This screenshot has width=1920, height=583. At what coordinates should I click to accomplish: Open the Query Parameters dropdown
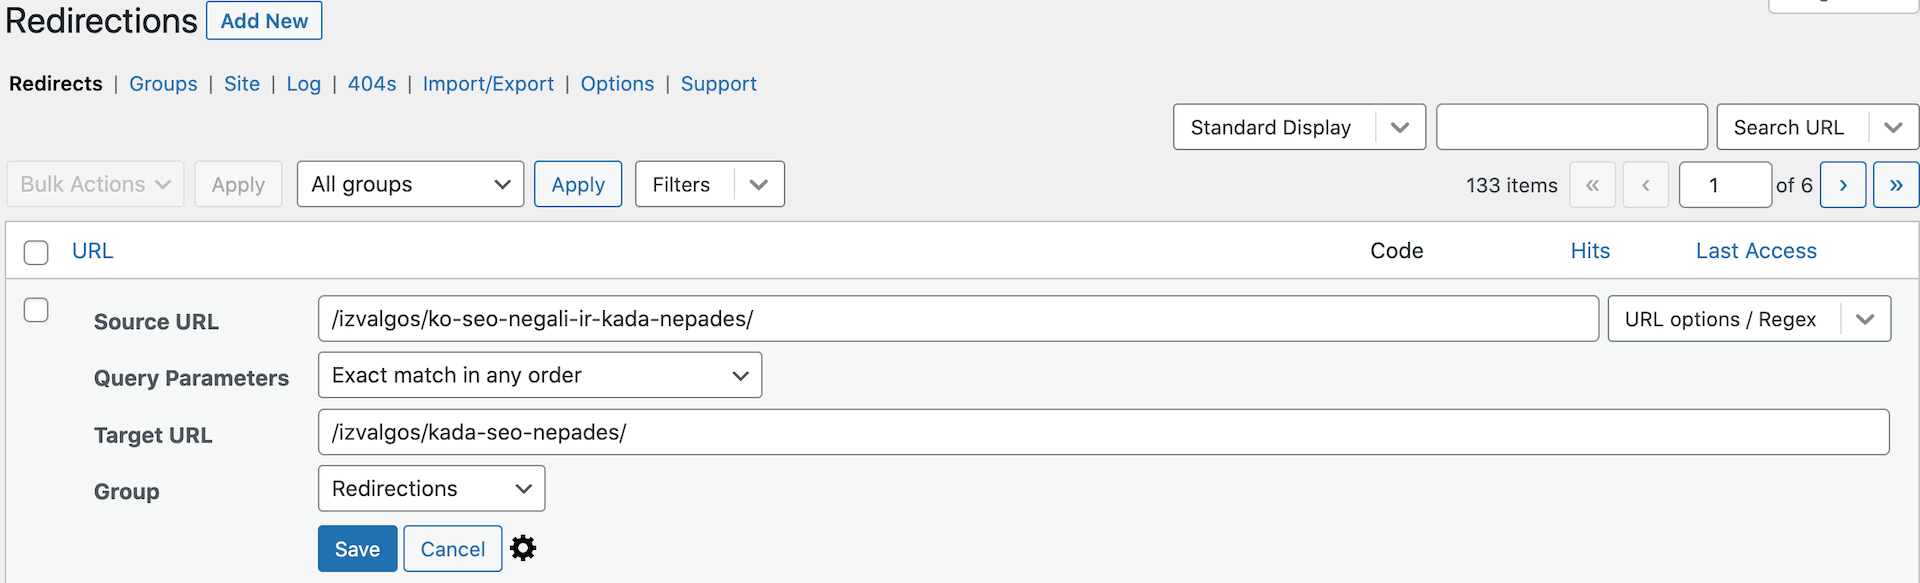click(x=539, y=375)
